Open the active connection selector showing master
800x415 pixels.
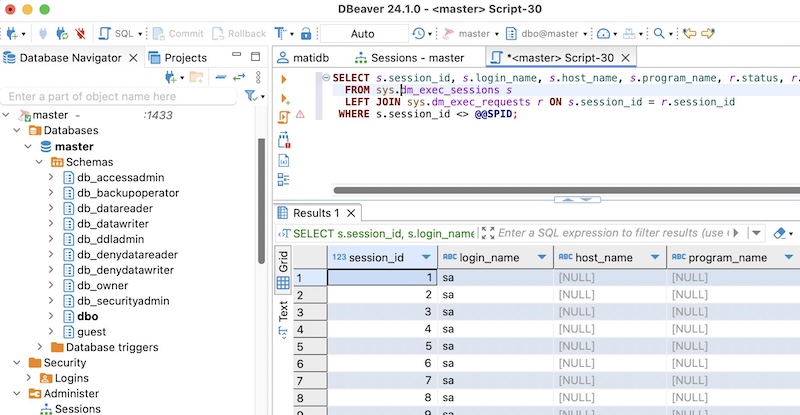(470, 34)
